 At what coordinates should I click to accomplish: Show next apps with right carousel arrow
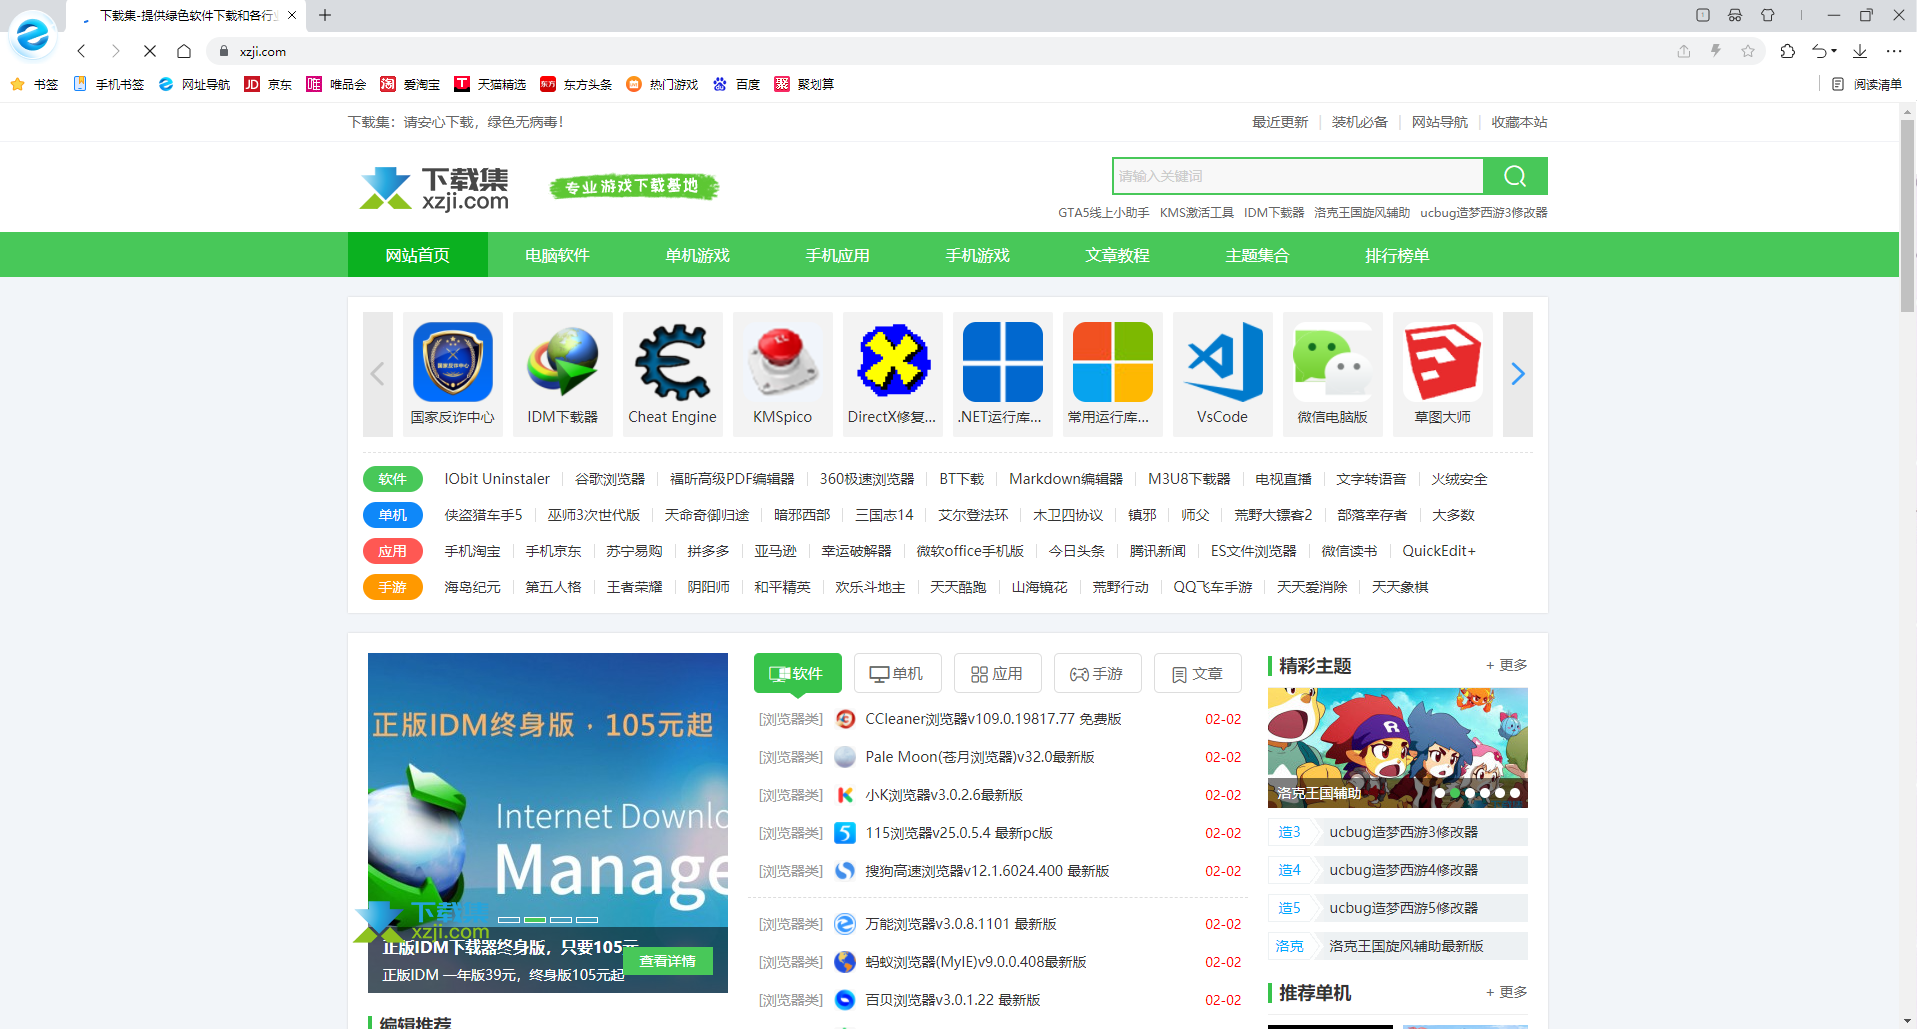click(1518, 374)
